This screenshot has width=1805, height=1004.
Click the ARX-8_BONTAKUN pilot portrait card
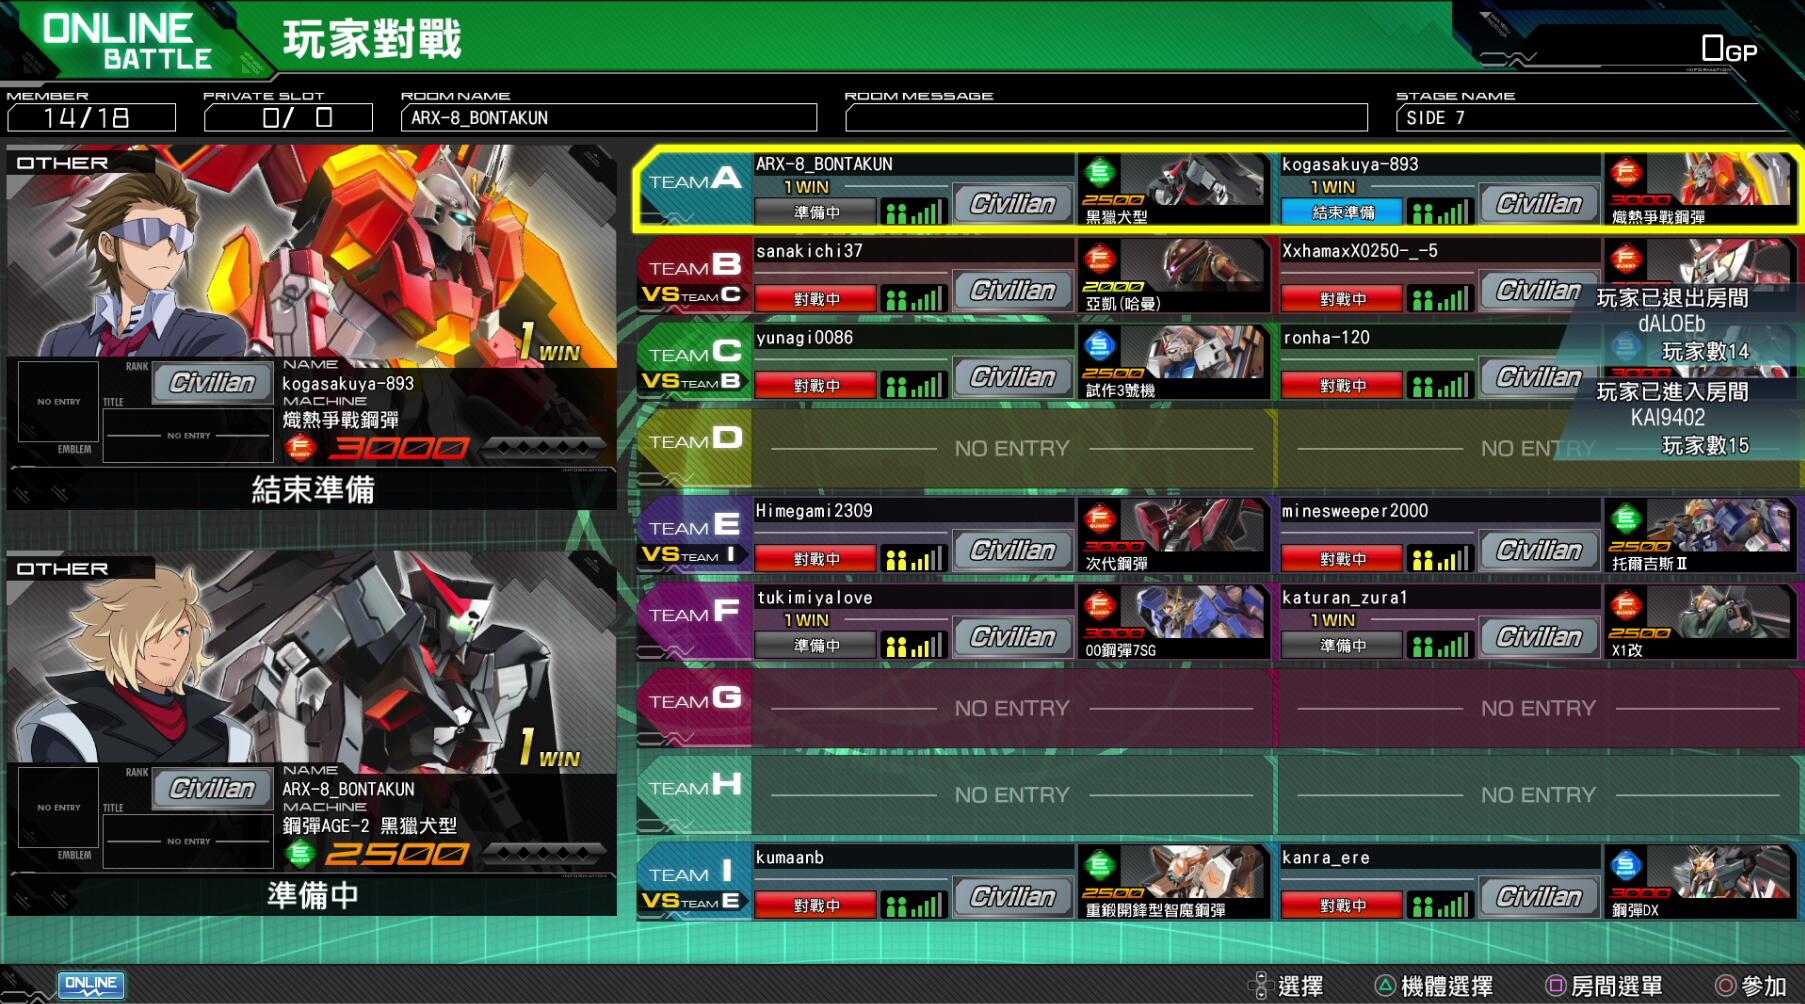(312, 734)
